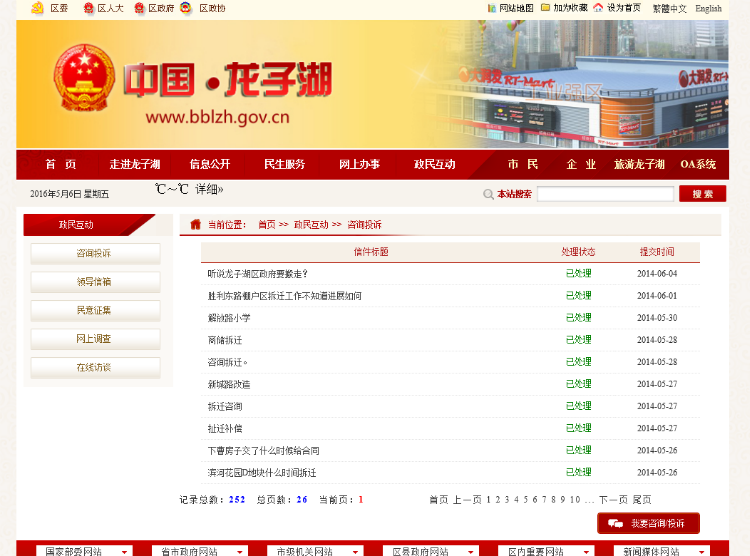Open OA系统 navigation item
The height and width of the screenshot is (556, 750).
pos(698,165)
